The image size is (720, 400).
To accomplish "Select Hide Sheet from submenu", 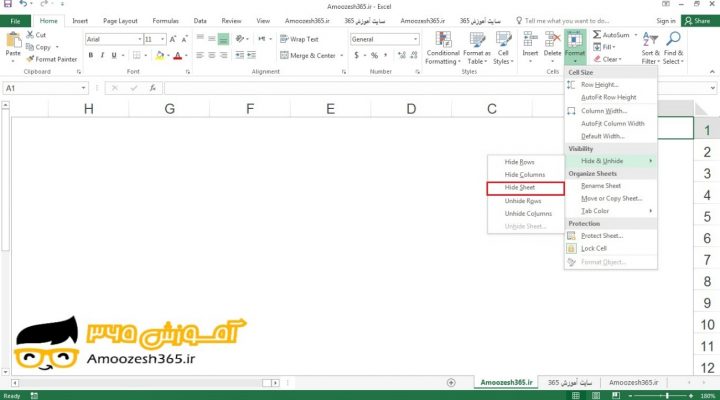I will point(526,188).
